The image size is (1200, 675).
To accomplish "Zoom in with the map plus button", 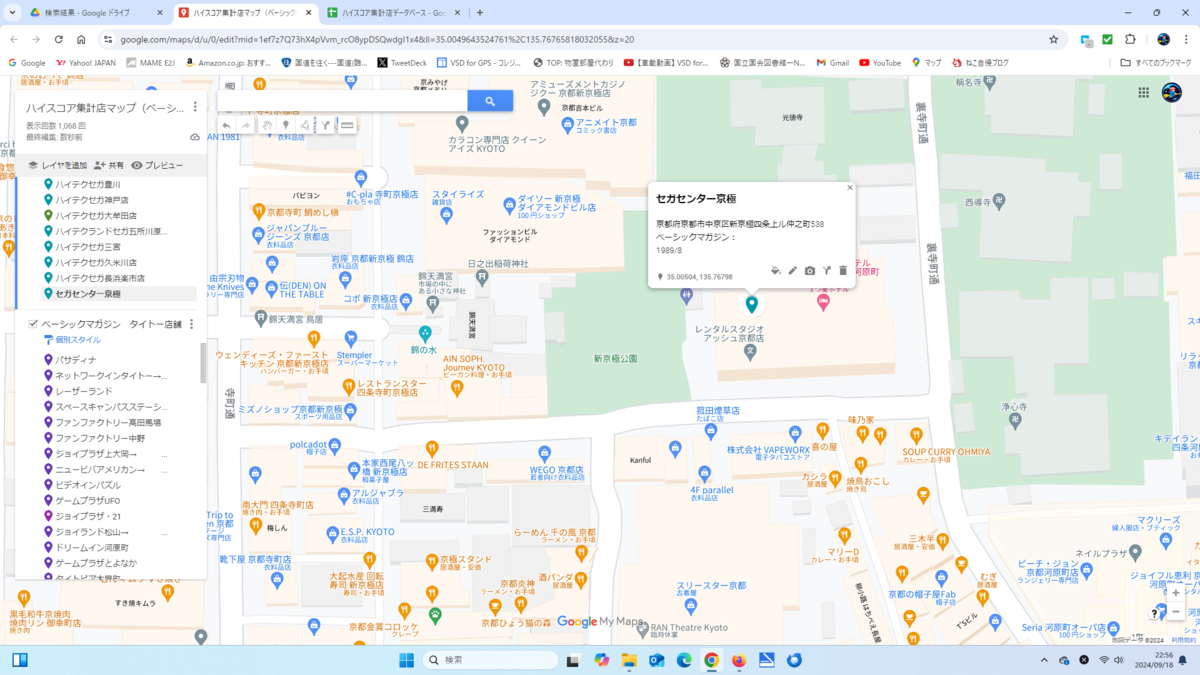I will coord(1175,592).
